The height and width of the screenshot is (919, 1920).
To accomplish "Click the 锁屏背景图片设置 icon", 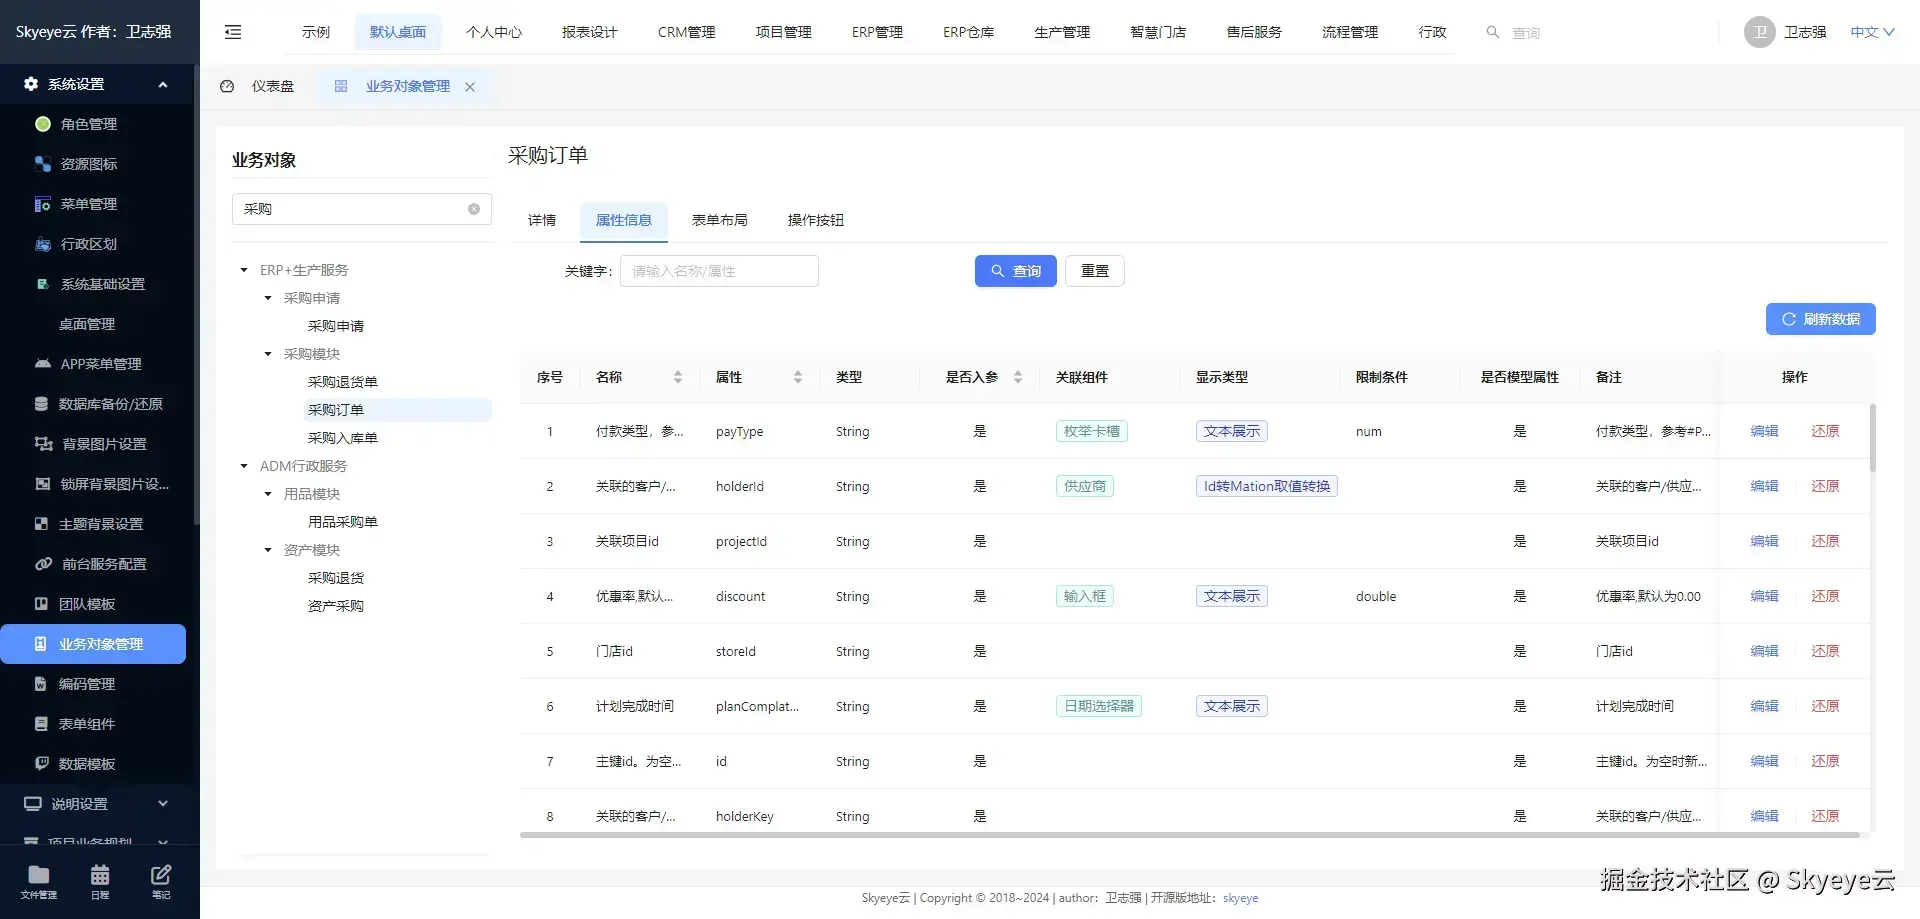I will (x=43, y=484).
